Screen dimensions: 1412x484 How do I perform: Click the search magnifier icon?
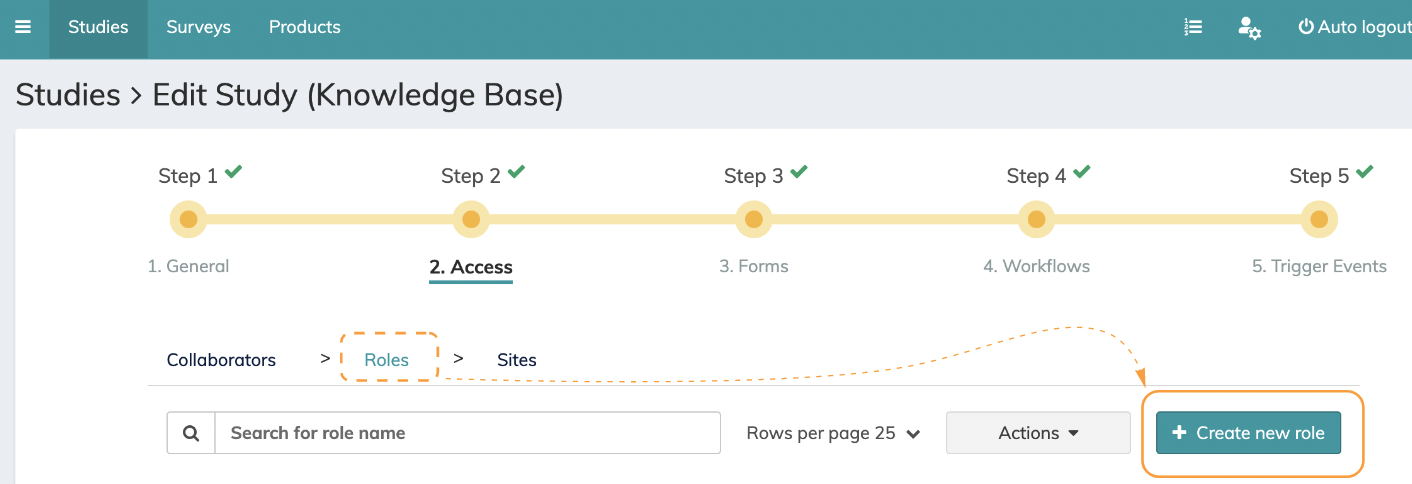191,433
